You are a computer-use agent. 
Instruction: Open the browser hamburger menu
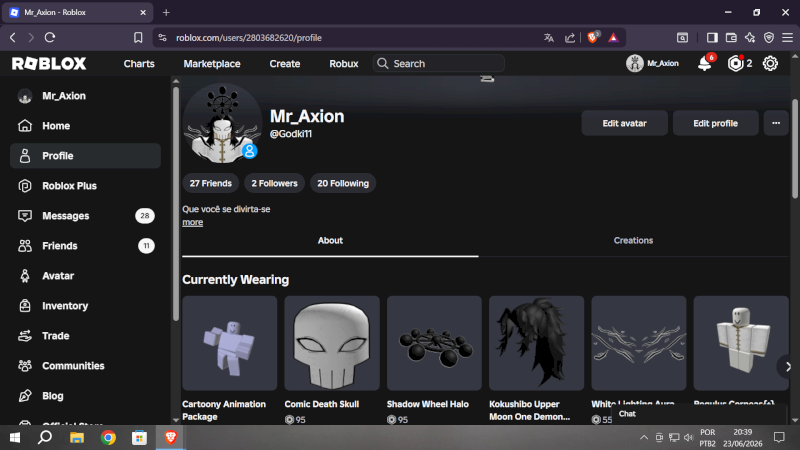(x=787, y=38)
